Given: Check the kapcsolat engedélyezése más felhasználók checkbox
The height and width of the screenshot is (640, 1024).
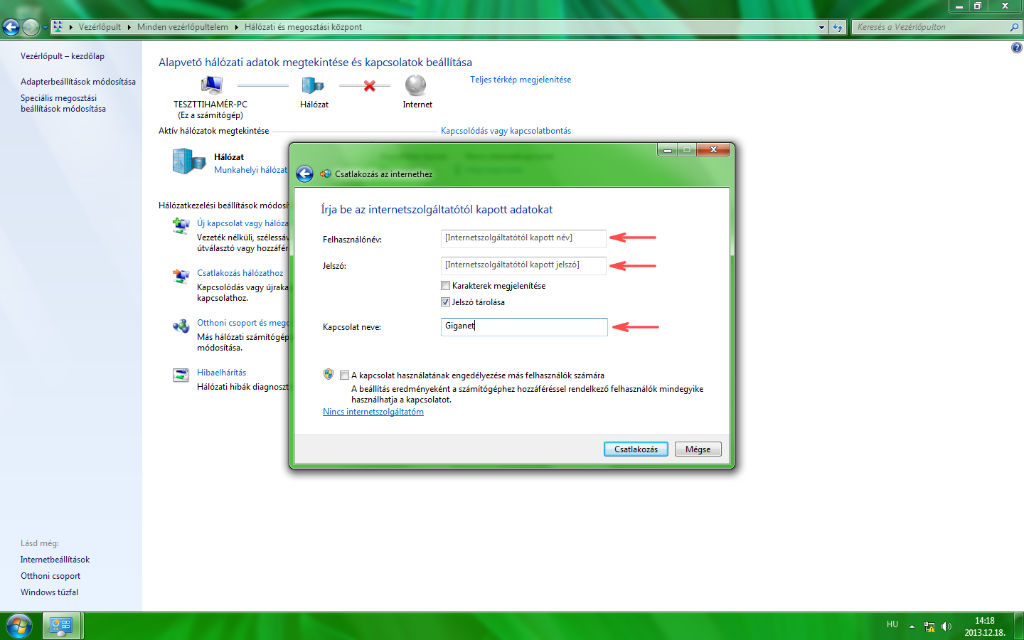Looking at the screenshot, I should (x=345, y=375).
